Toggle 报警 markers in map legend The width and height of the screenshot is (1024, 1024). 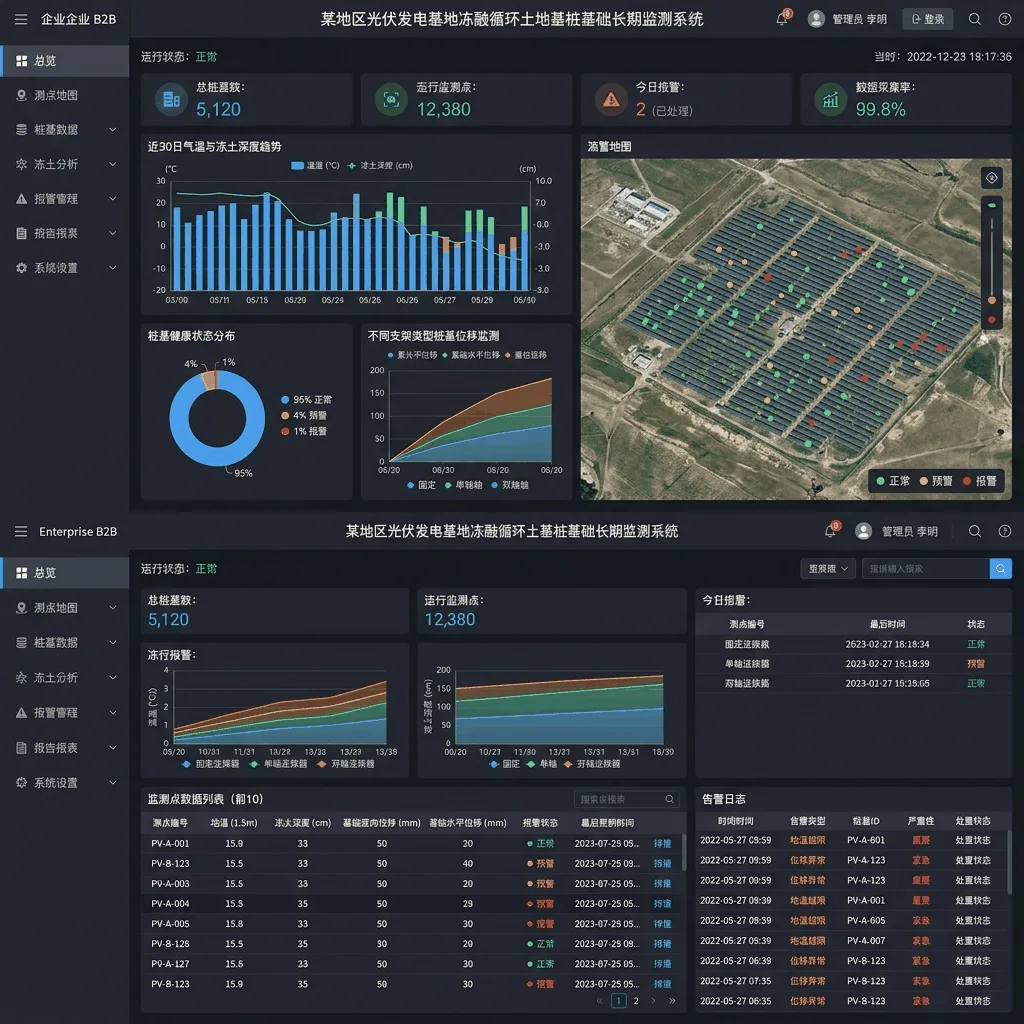pyautogui.click(x=980, y=481)
